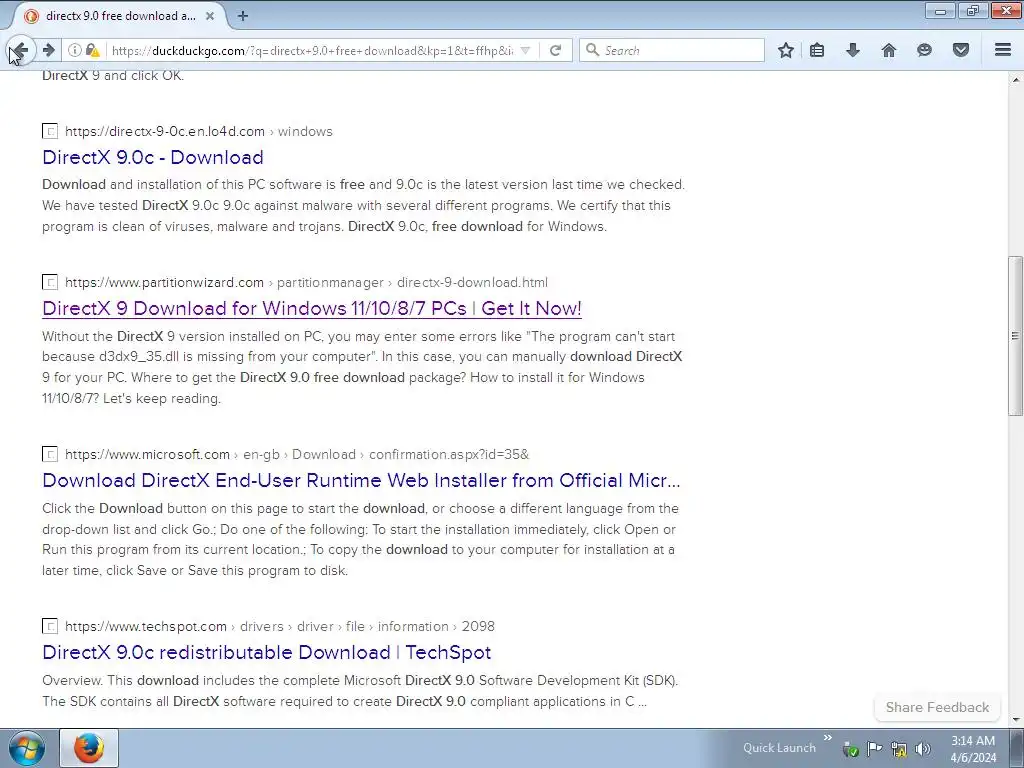Open a new tab with the plus button
Viewport: 1024px width, 768px height.
pyautogui.click(x=243, y=16)
